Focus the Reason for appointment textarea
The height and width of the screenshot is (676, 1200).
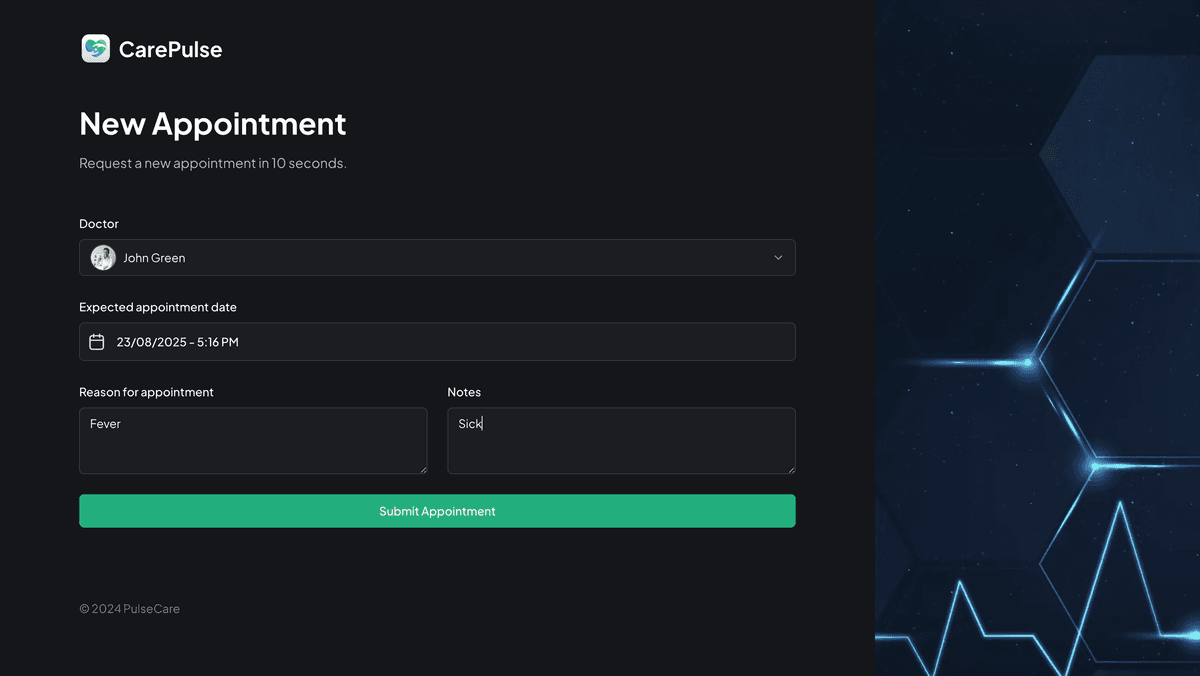coord(253,440)
